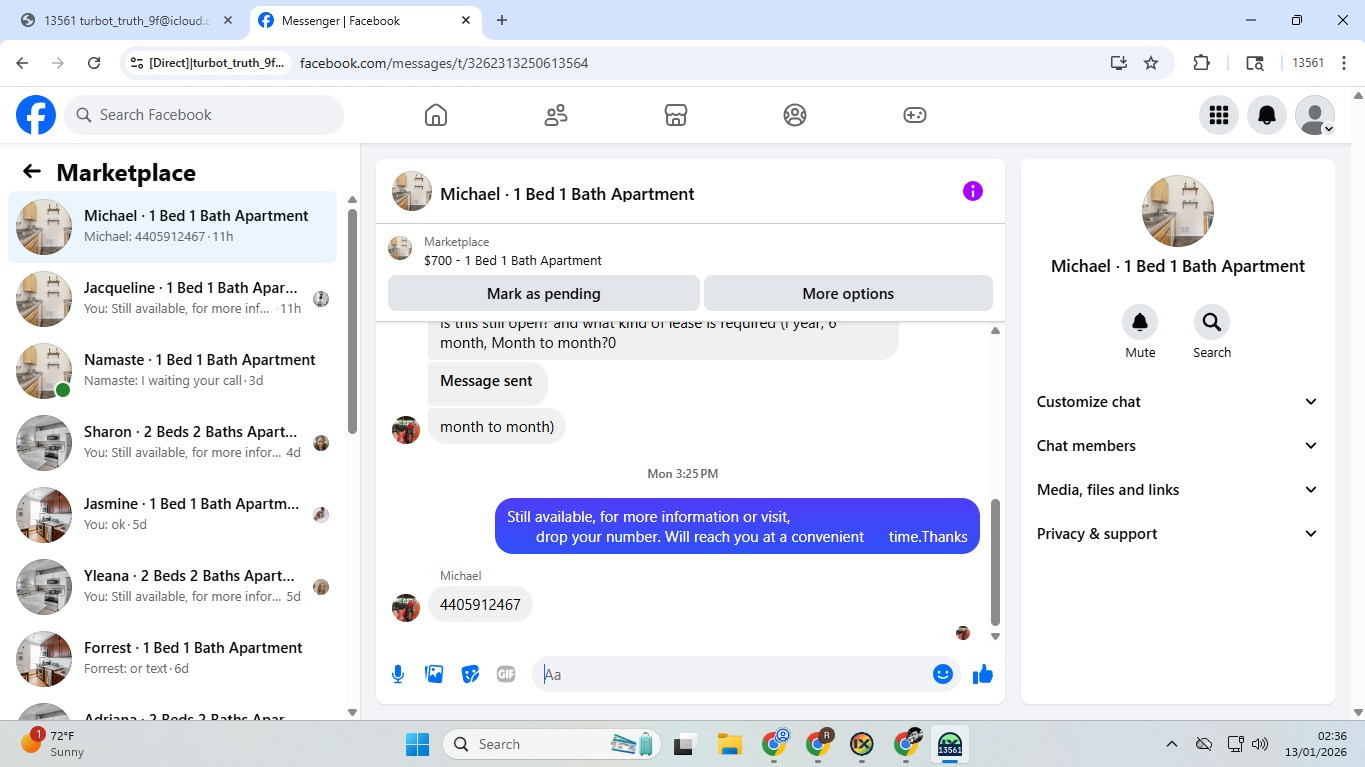Screen dimensions: 1365x767
Task: Focus the Aa message input field
Action: click(735, 674)
